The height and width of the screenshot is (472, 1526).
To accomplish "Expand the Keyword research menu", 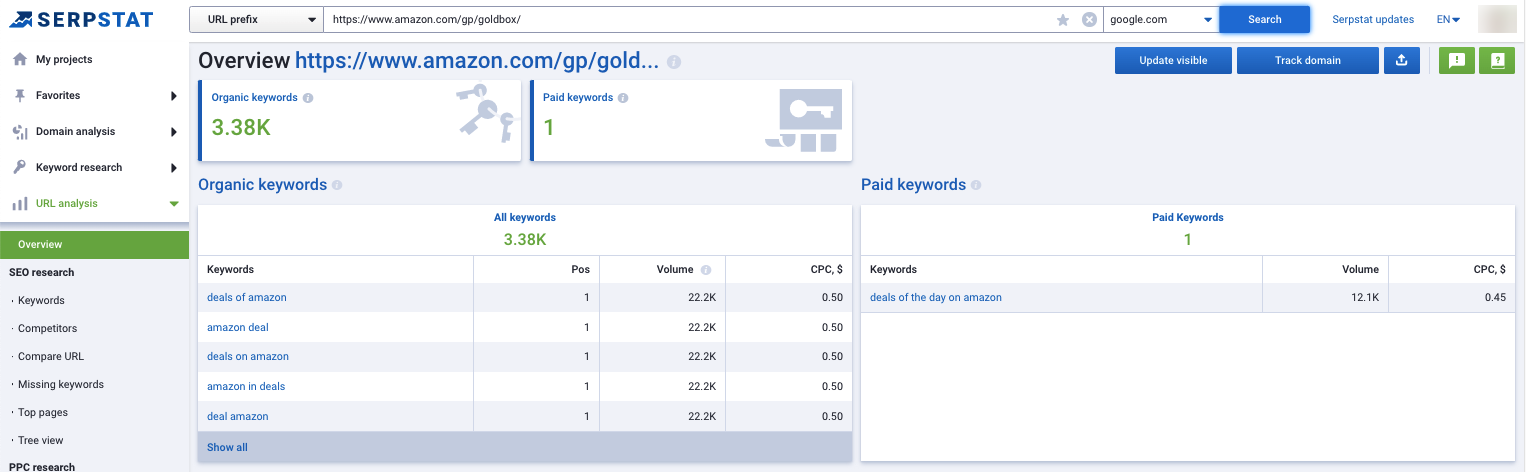I will pos(94,167).
